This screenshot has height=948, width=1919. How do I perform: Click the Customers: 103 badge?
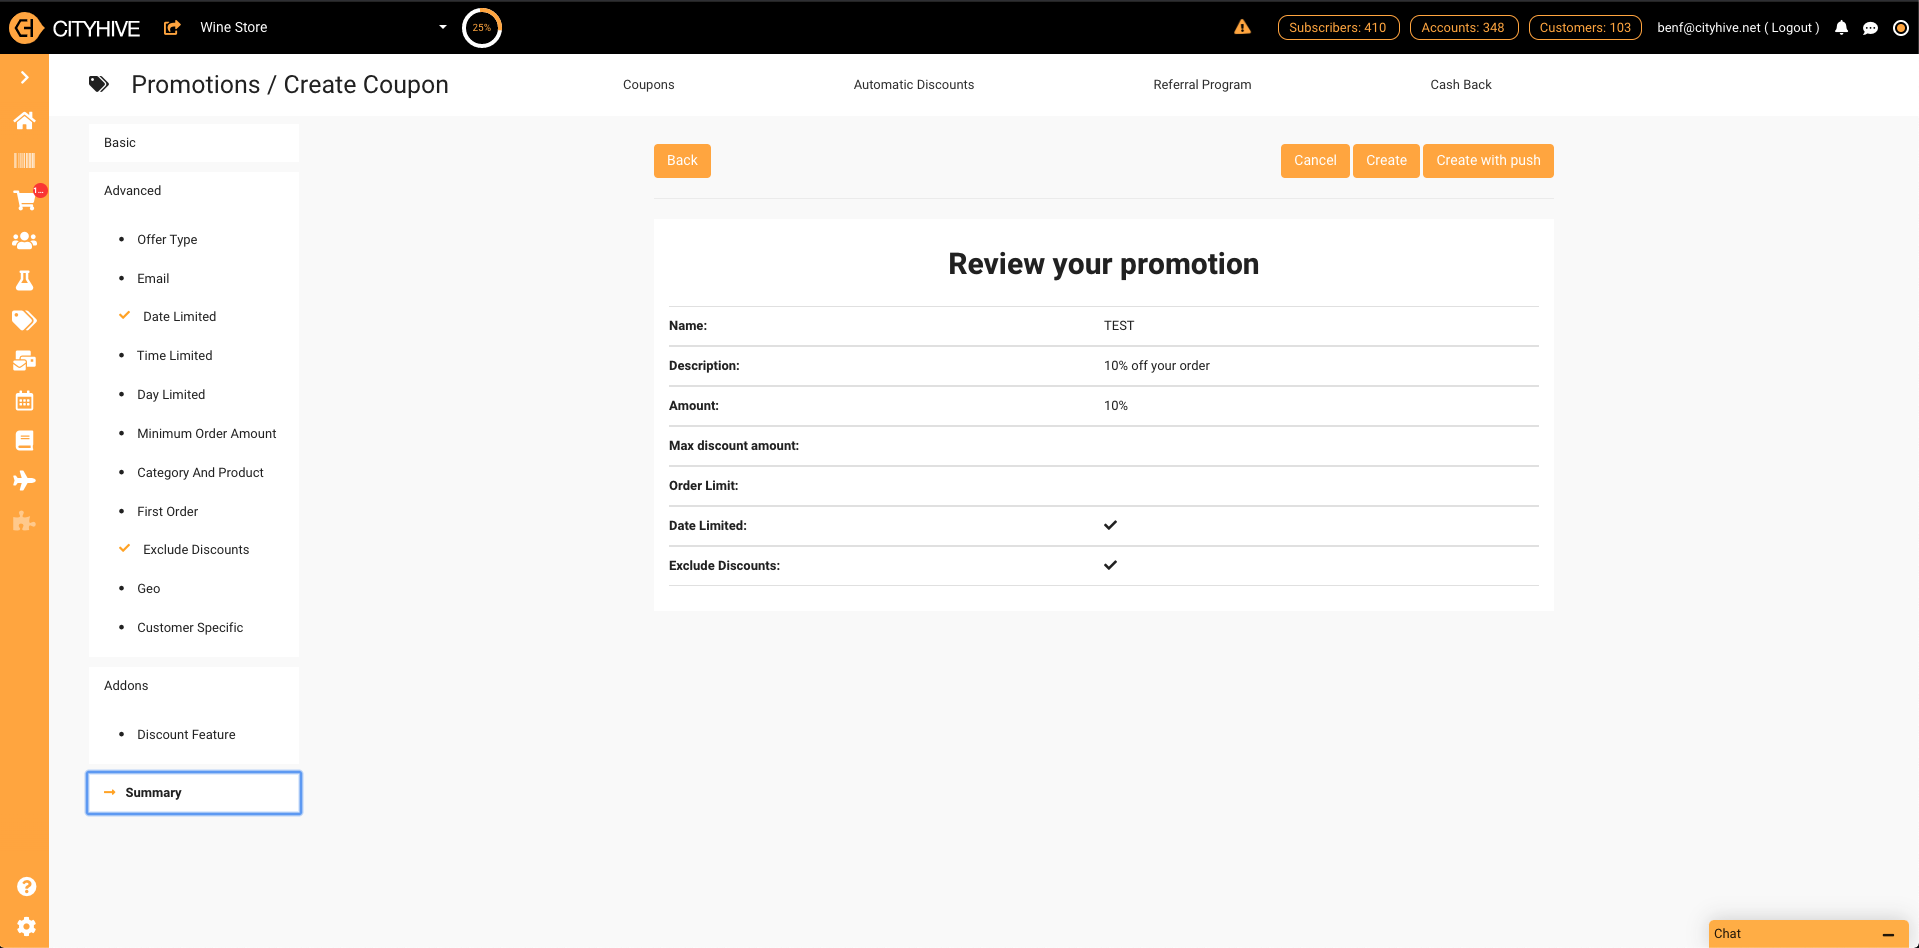1585,27
